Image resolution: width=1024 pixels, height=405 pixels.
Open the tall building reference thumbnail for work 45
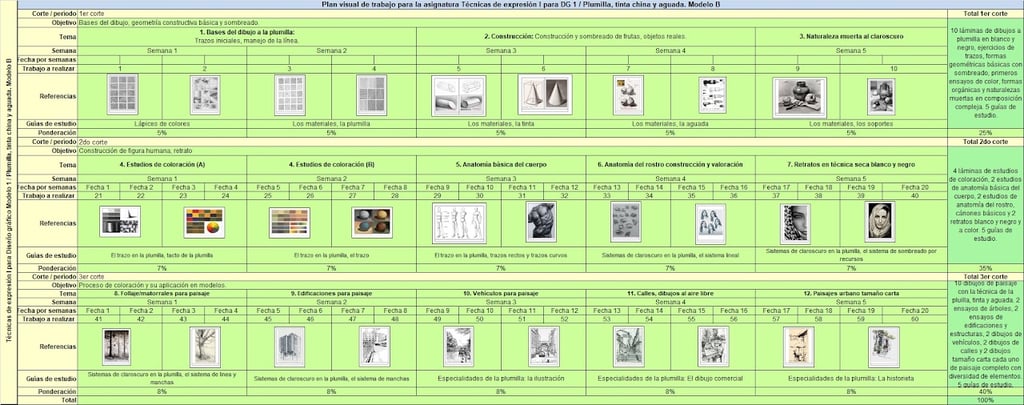[x=289, y=346]
